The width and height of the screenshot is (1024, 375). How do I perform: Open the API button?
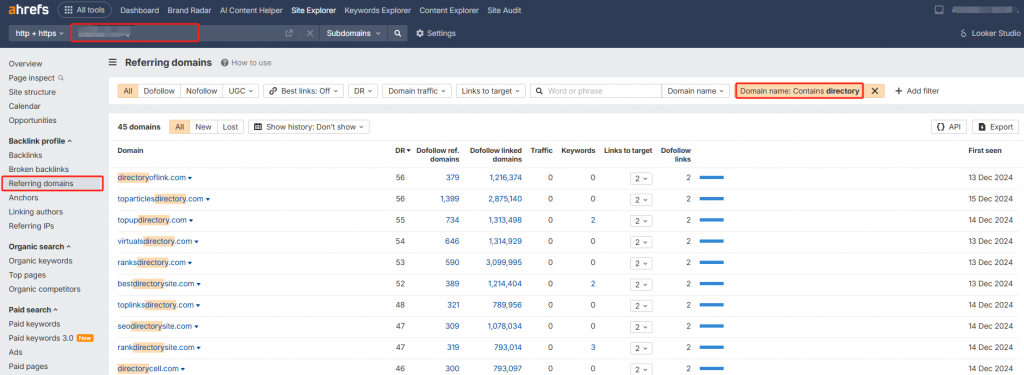(948, 127)
